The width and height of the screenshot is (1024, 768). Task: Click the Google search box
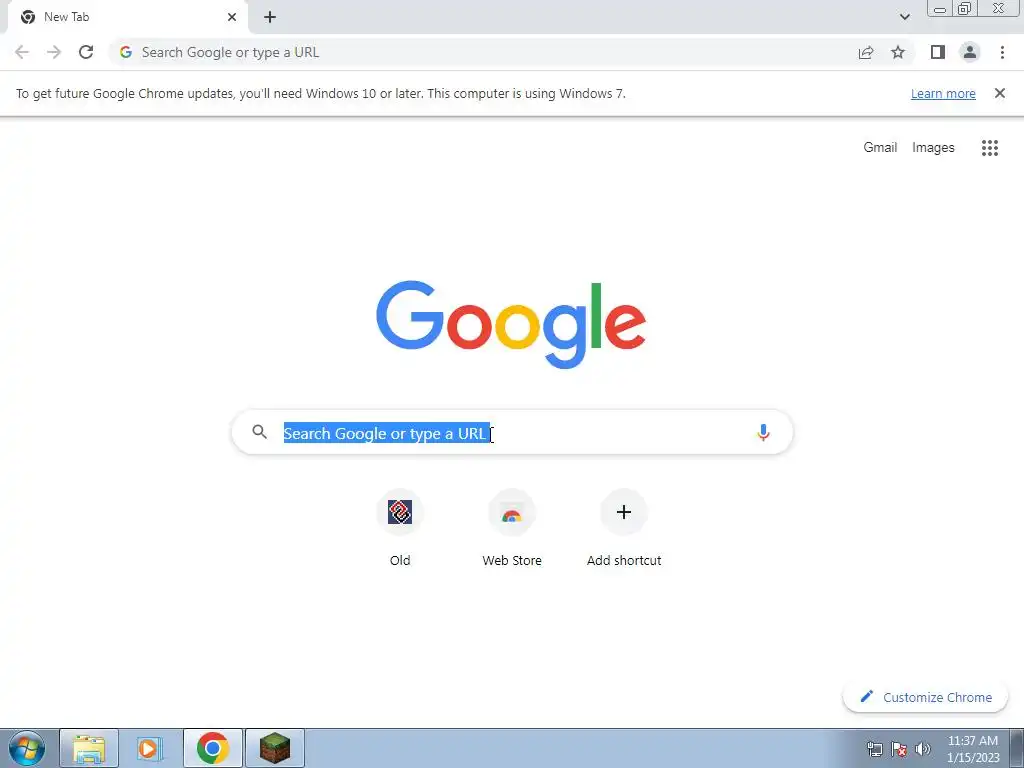pos(512,432)
